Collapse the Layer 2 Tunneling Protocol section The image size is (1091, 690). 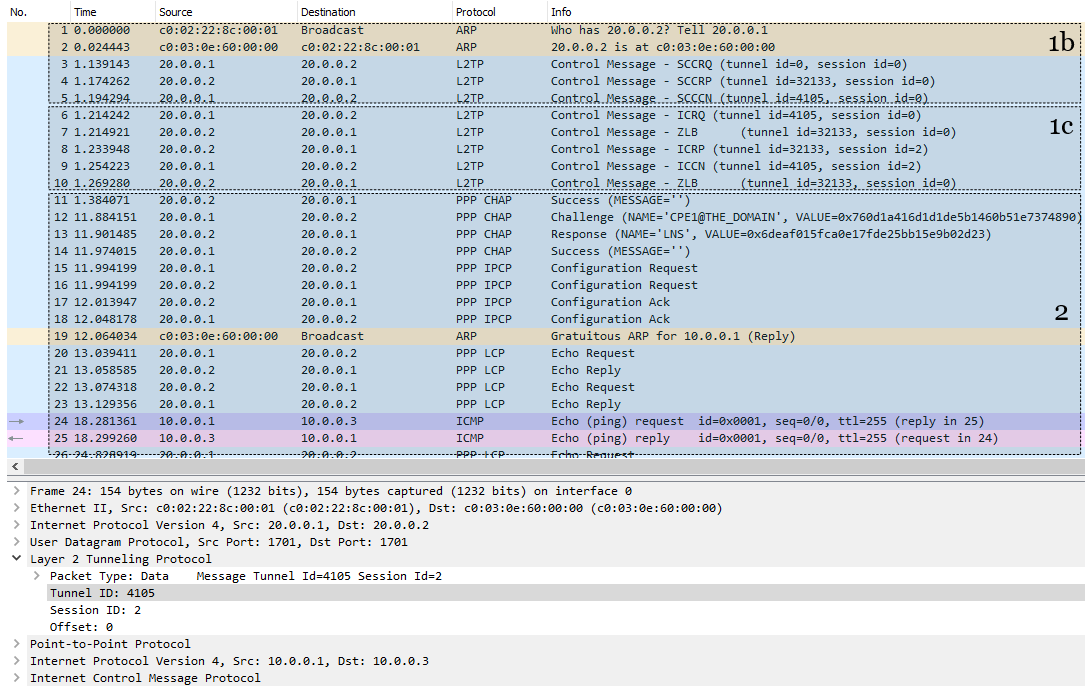point(16,559)
